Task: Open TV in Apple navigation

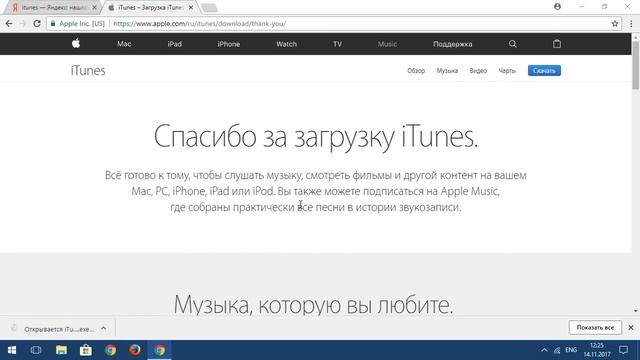Action: 337,44
